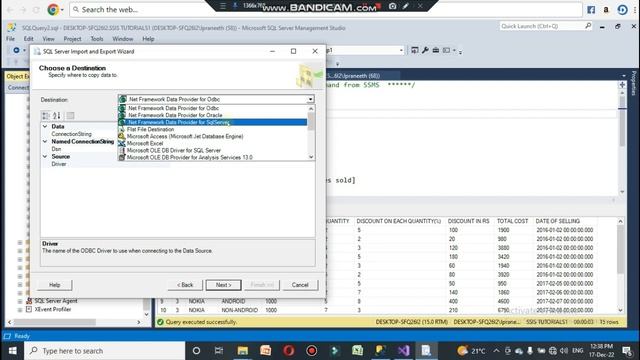Choose Microsoft Access (Microsoft Jet Database Engine)

click(212, 136)
